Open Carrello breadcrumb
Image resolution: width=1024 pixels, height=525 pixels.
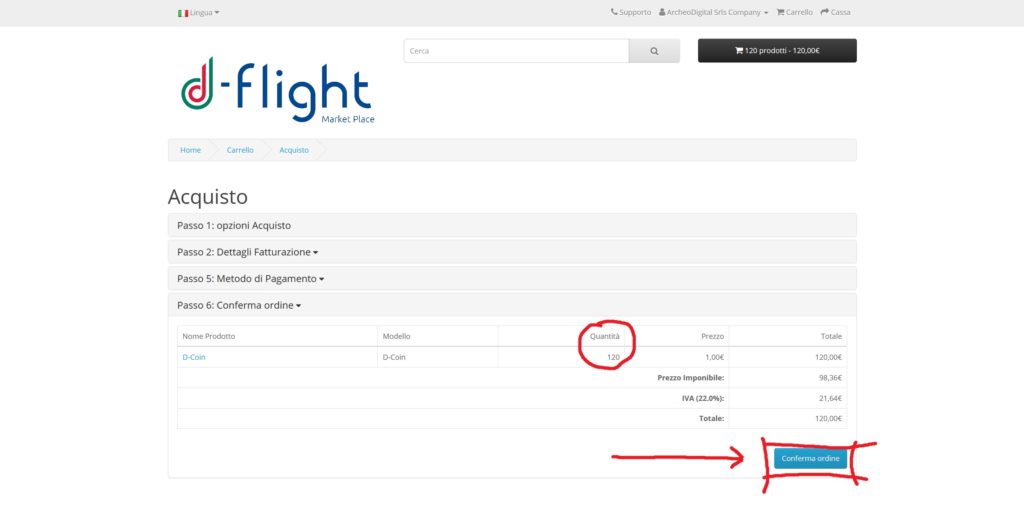240,150
